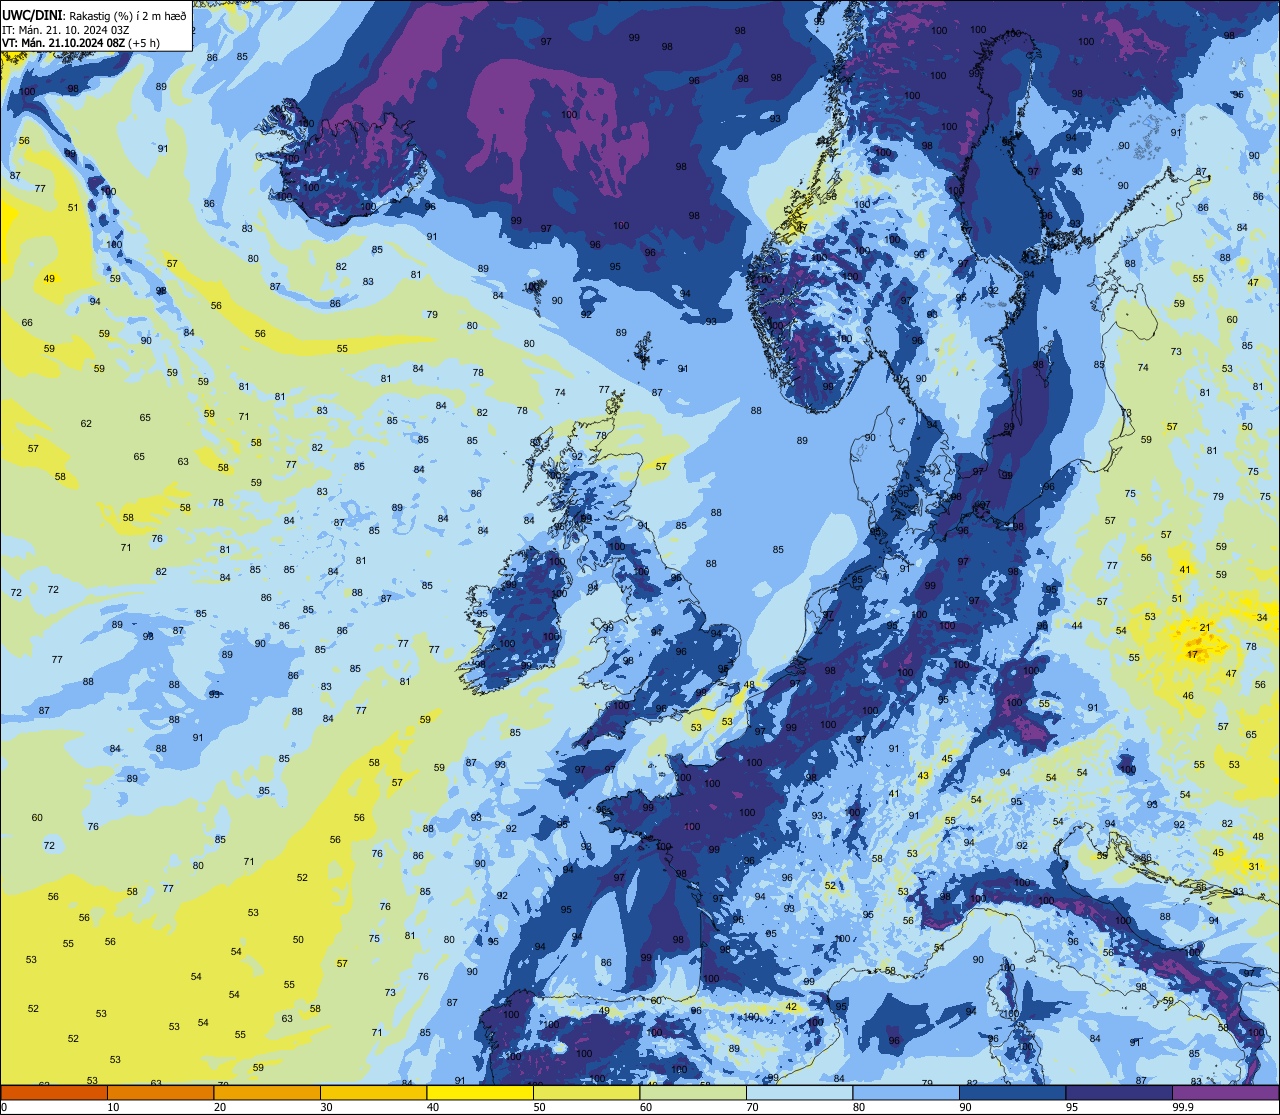The image size is (1280, 1115).
Task: Click the legend tick label "0"
Action: pos(4,1107)
